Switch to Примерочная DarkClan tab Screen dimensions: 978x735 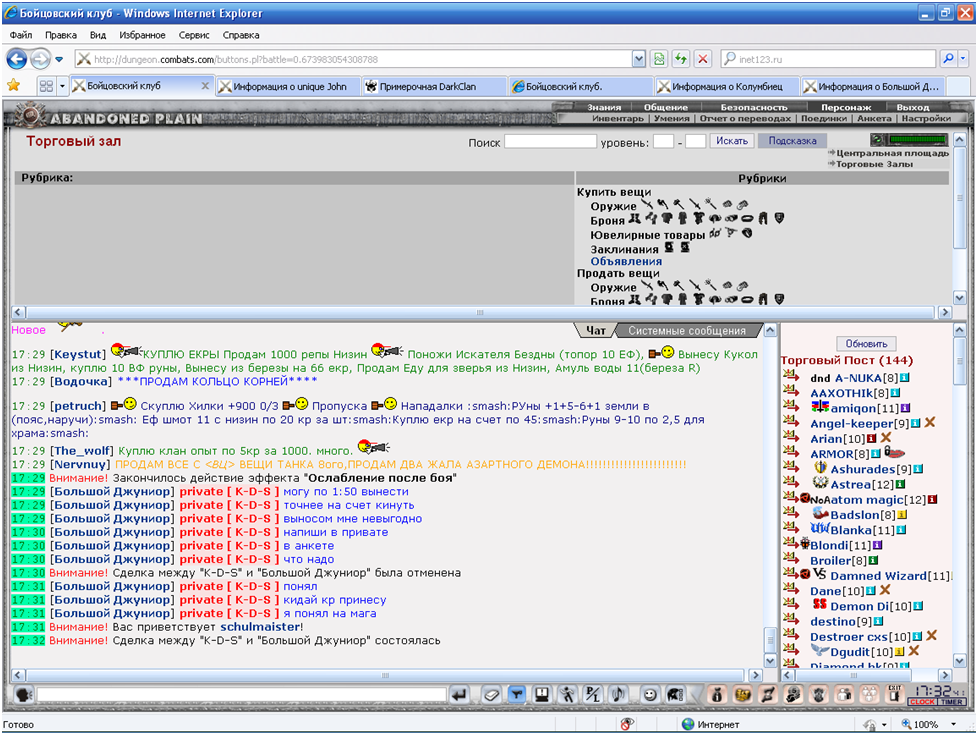pos(434,86)
